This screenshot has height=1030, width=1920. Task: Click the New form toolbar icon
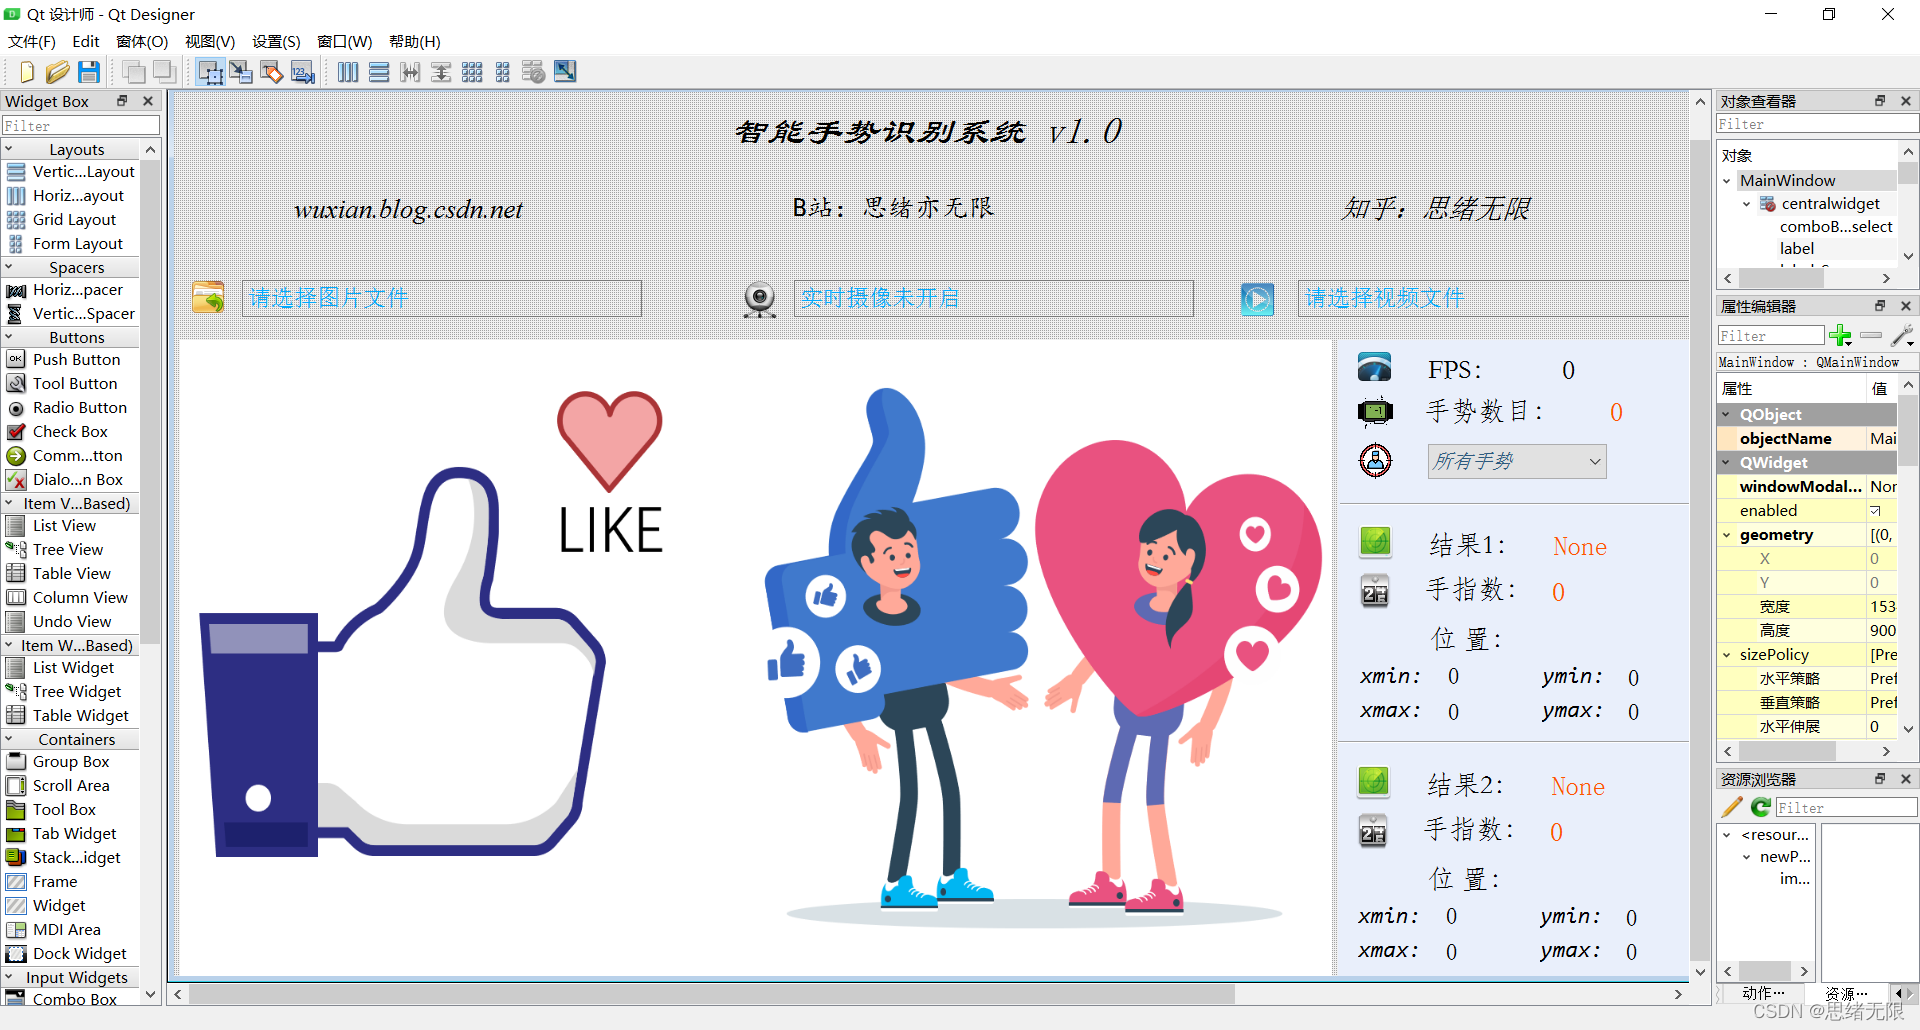tap(27, 72)
